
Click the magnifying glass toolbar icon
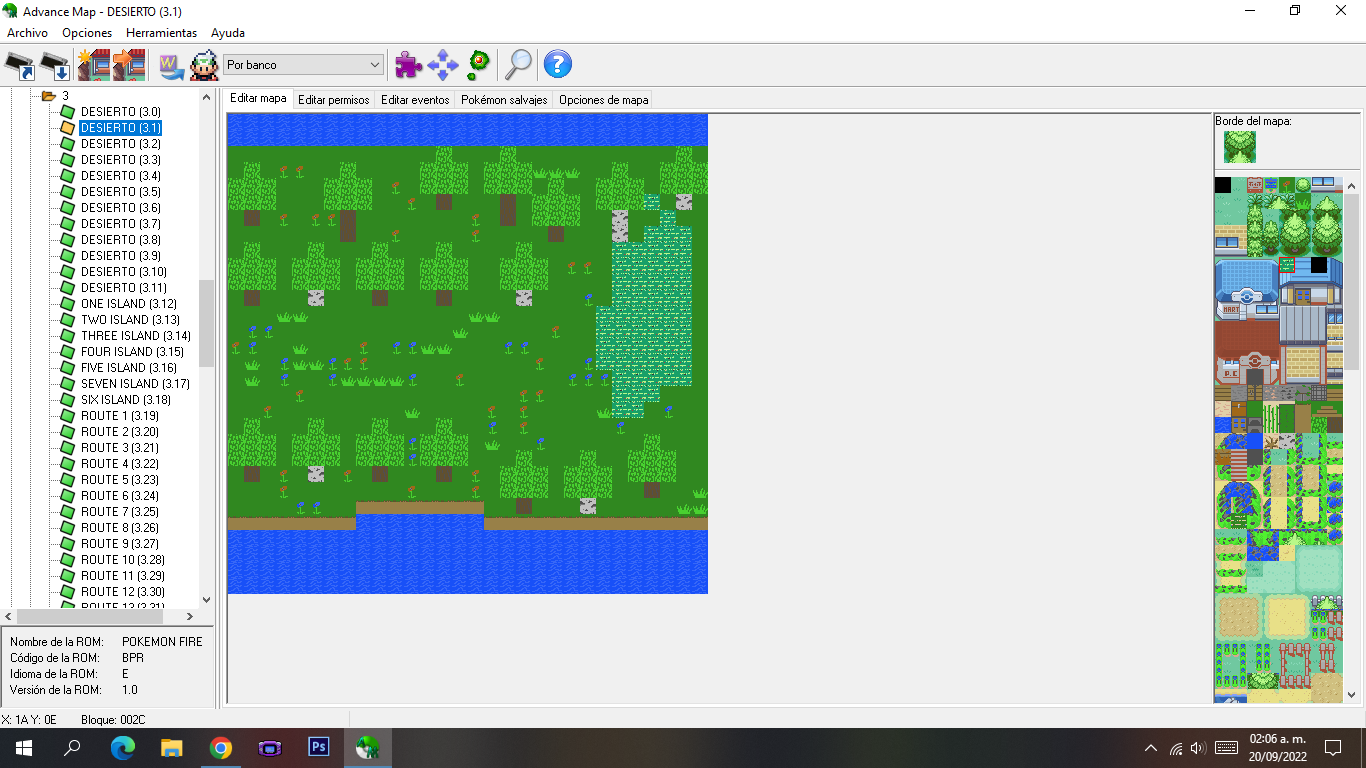pos(518,65)
